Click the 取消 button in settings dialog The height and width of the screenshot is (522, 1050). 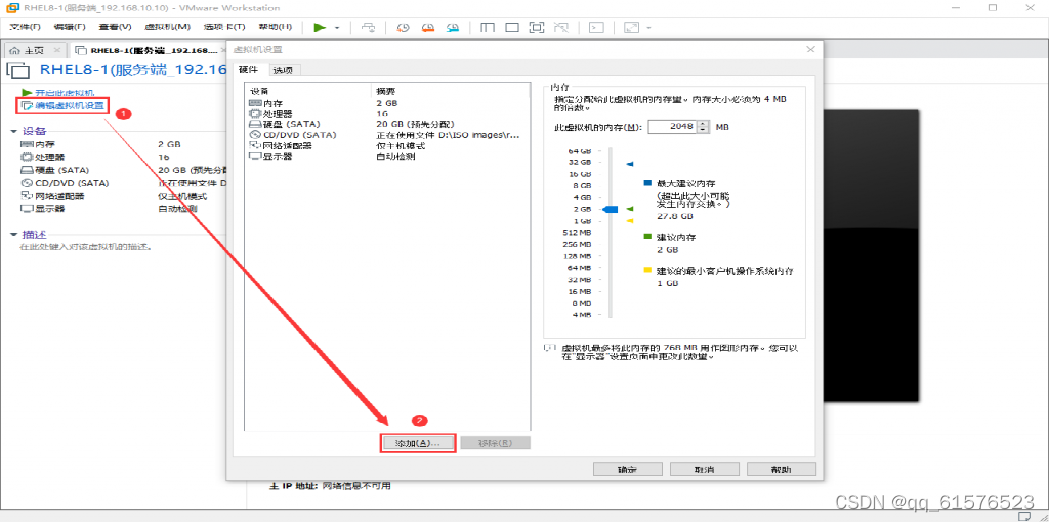coord(704,469)
